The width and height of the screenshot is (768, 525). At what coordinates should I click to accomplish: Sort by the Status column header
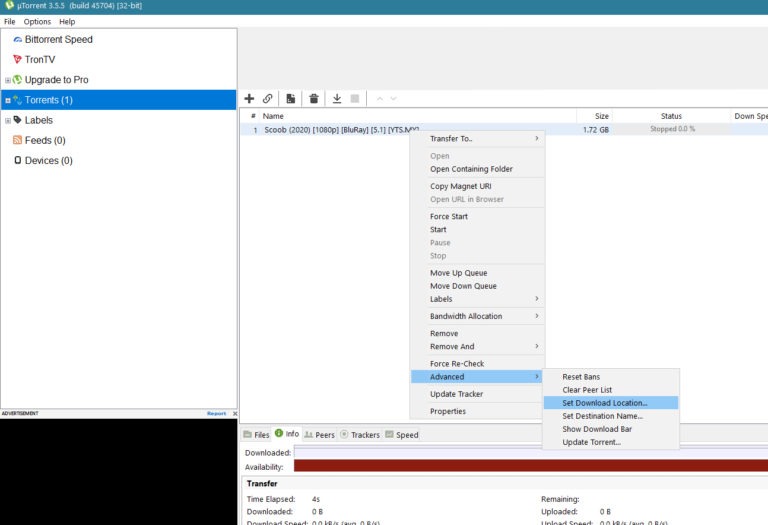click(x=671, y=116)
